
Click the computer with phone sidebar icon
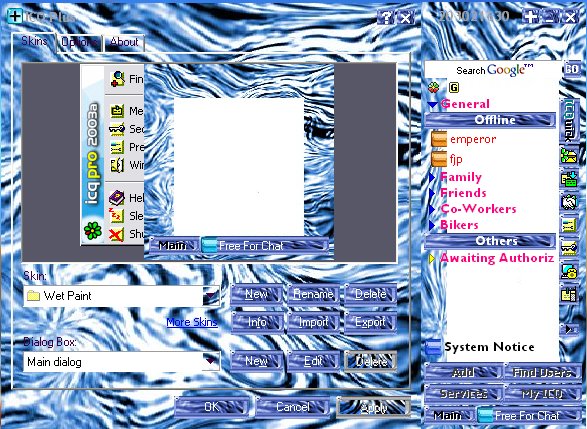click(569, 271)
